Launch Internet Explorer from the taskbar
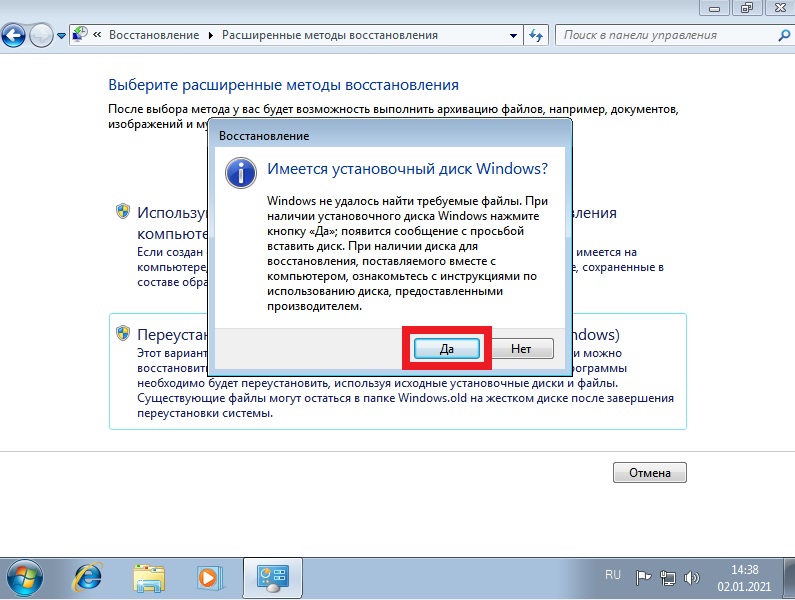This screenshot has height=600, width=795. tap(88, 578)
